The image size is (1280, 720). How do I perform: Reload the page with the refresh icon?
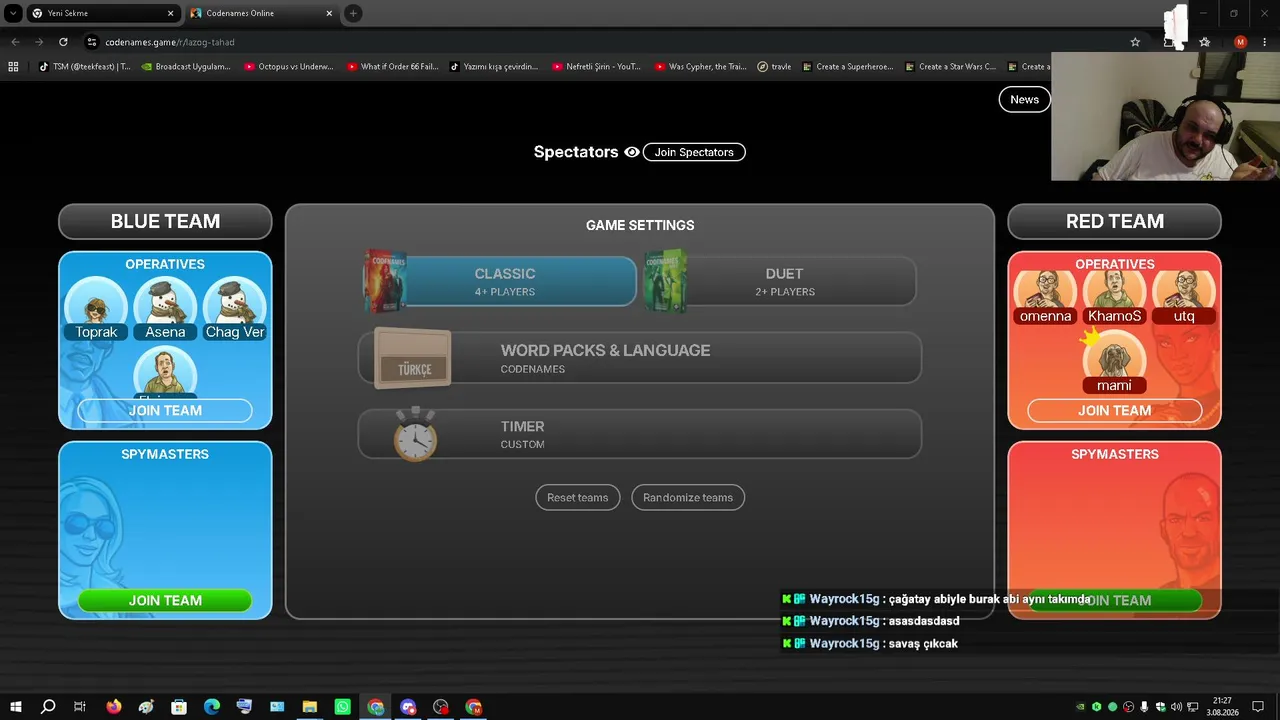(63, 42)
